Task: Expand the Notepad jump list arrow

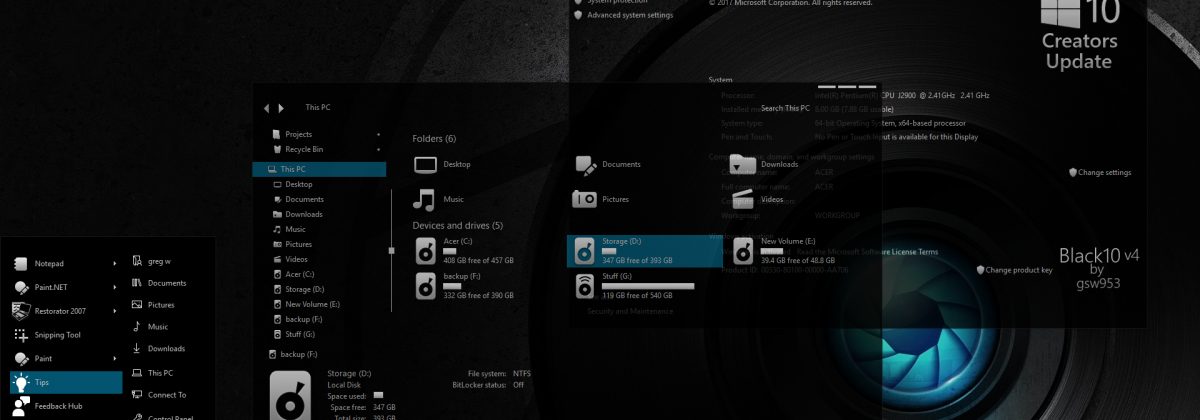Action: [x=115, y=264]
